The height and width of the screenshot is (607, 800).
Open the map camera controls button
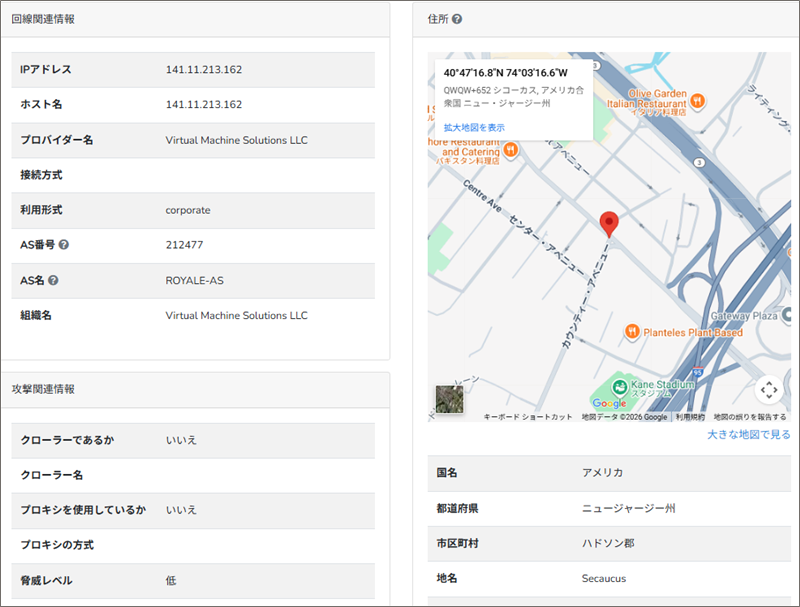[767, 389]
